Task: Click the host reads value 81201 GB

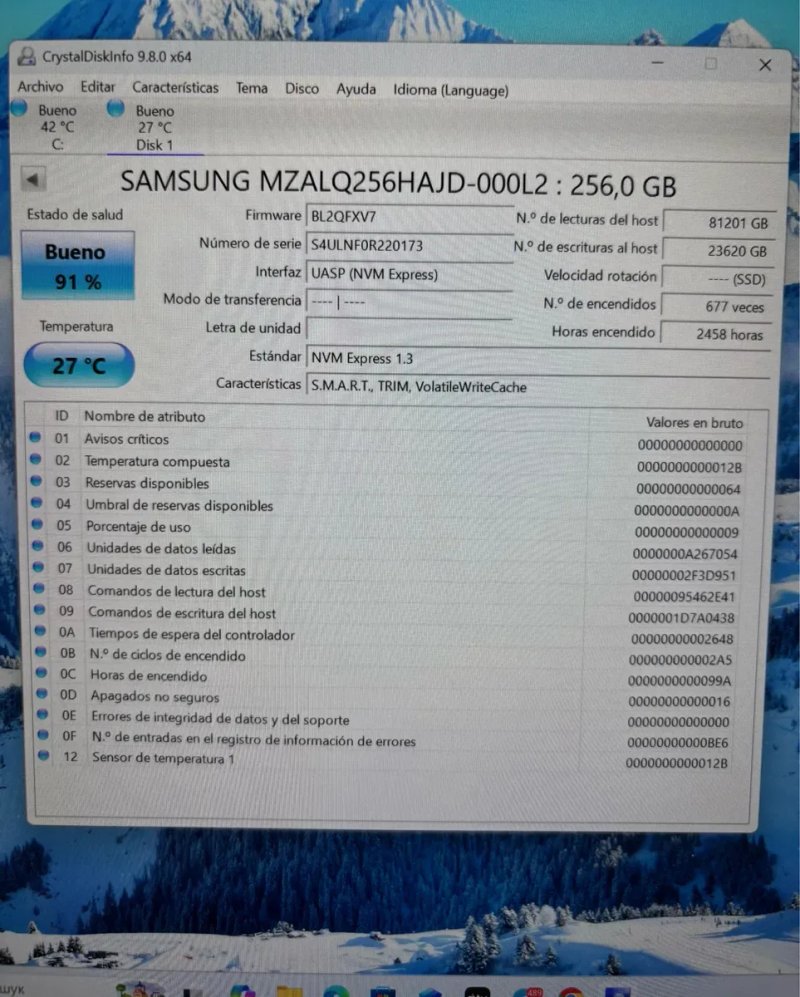Action: coord(719,223)
